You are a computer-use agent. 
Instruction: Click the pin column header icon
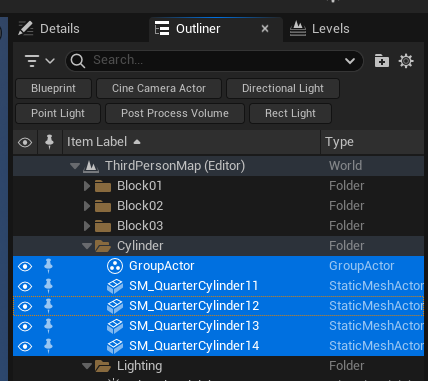tap(49, 142)
